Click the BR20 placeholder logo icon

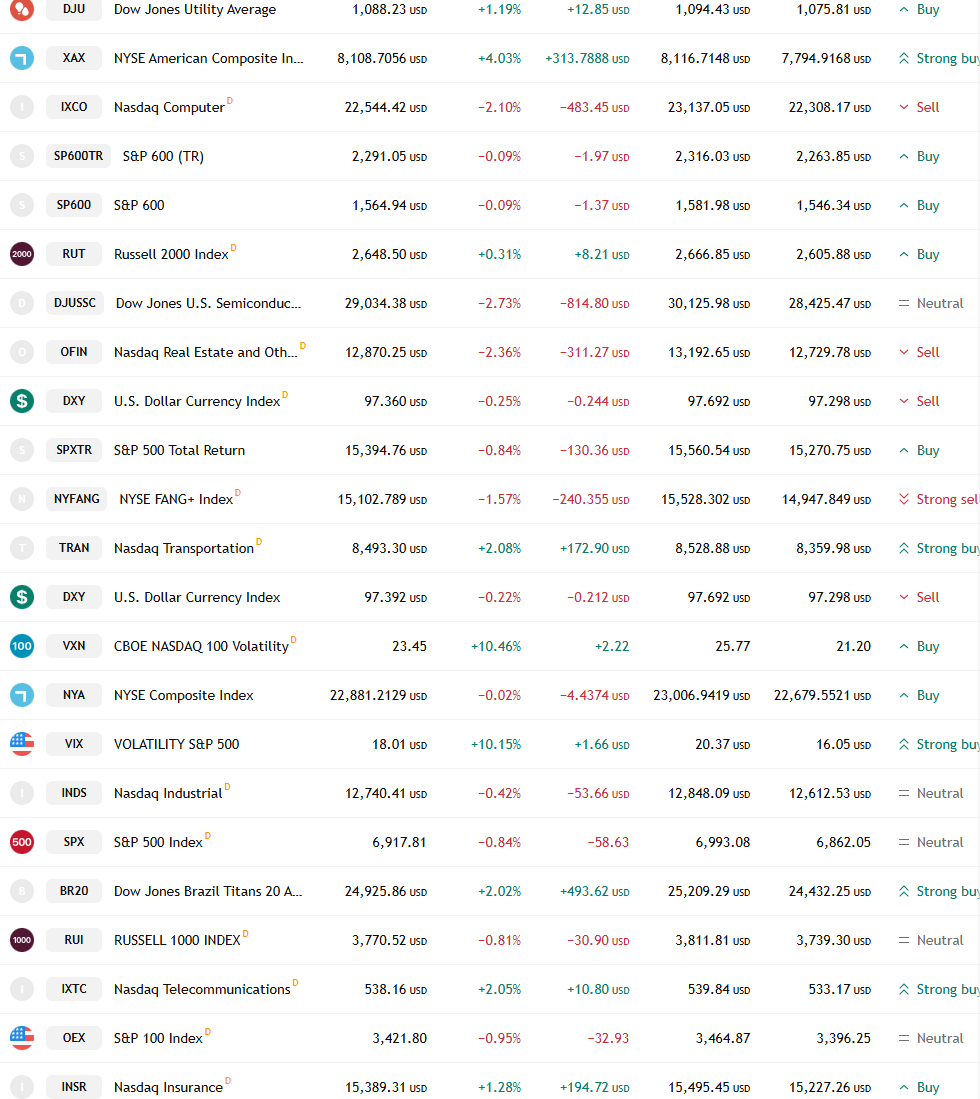click(22, 891)
